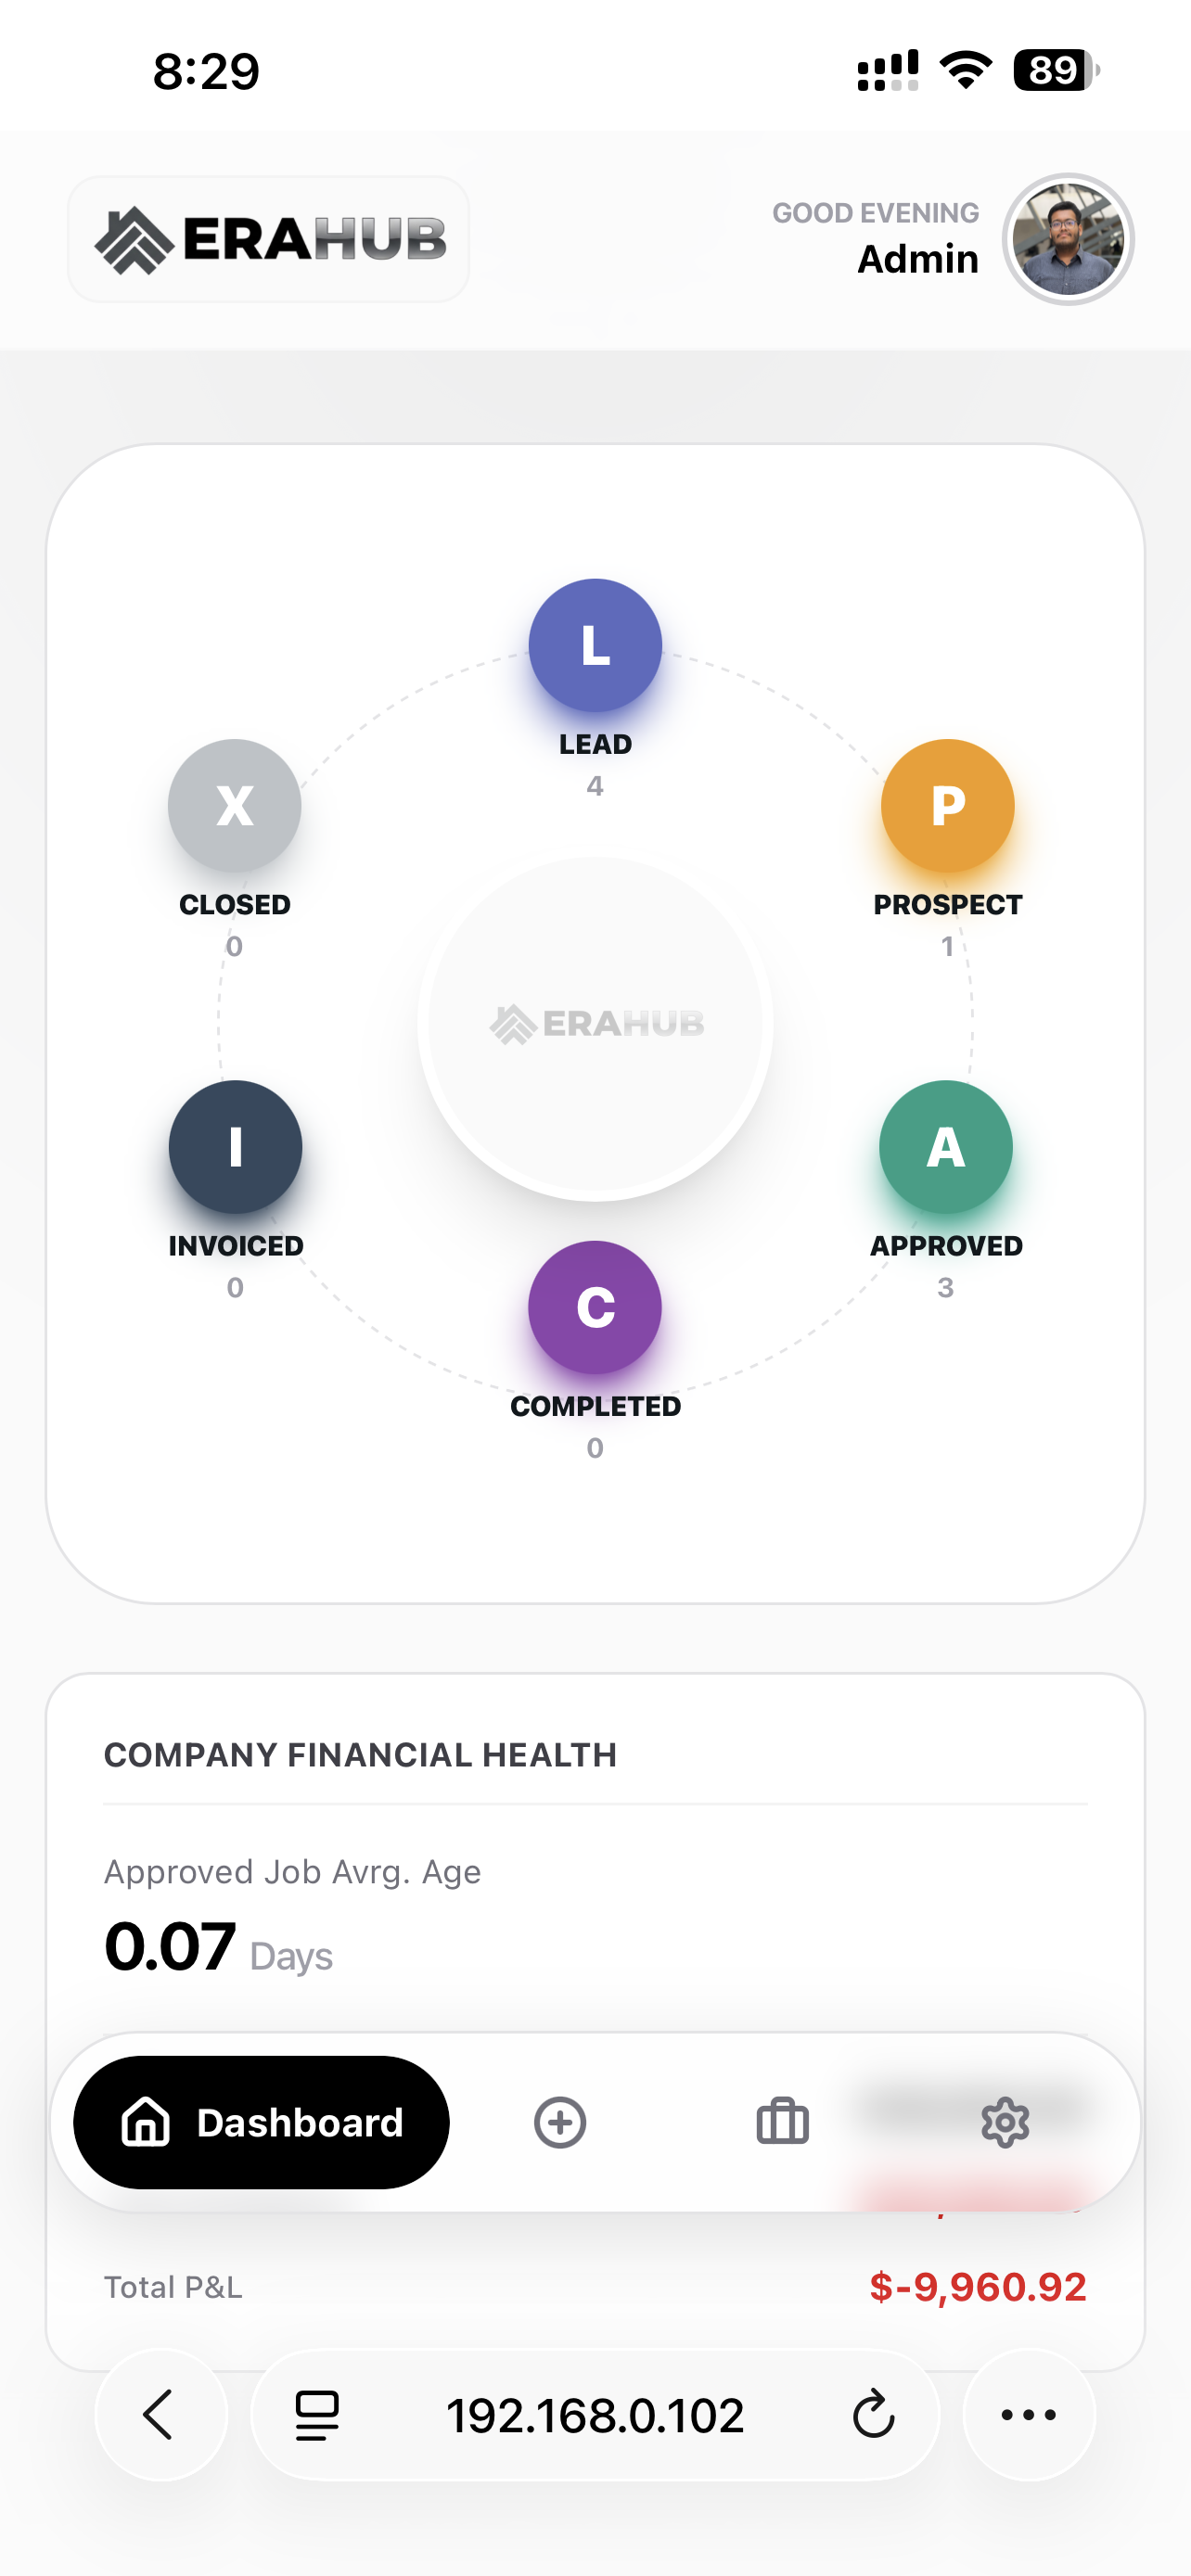Open the settings gear in navigation bar
Image resolution: width=1191 pixels, height=2576 pixels.
click(1005, 2122)
